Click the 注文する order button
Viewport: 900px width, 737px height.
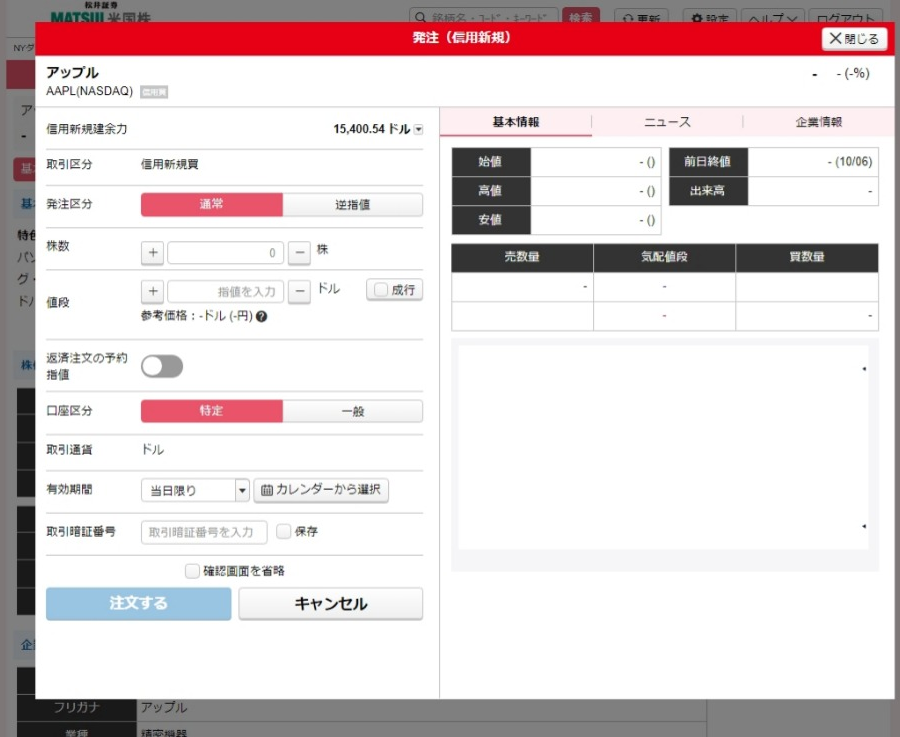[x=138, y=603]
